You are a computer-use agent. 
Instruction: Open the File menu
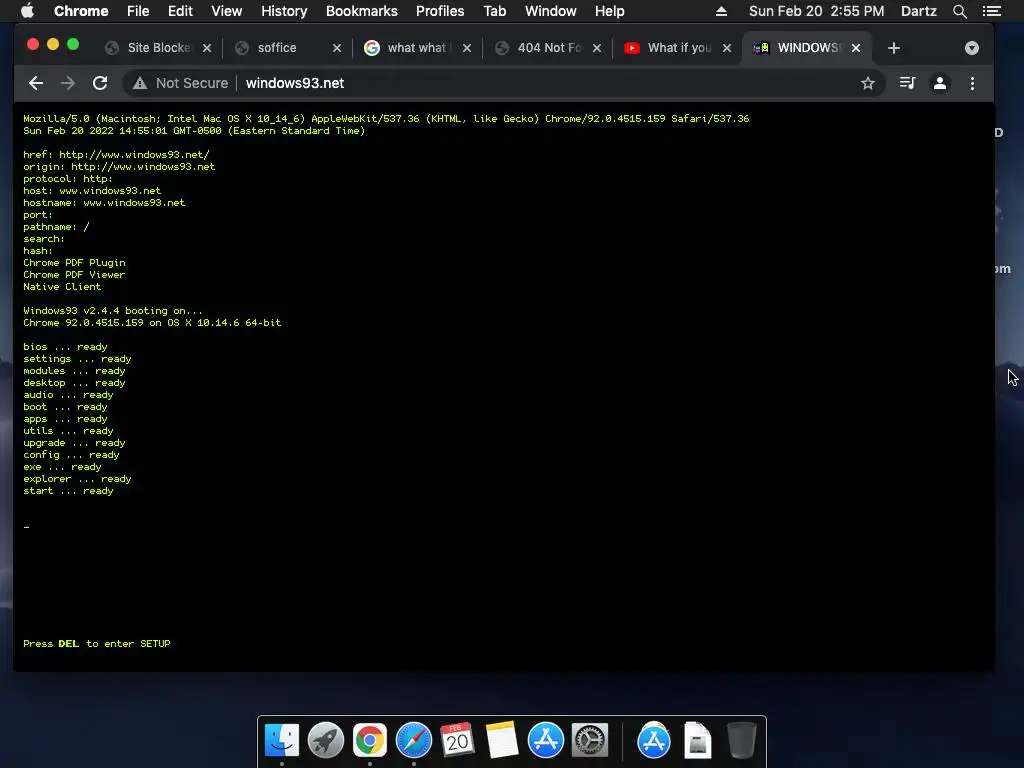point(138,11)
